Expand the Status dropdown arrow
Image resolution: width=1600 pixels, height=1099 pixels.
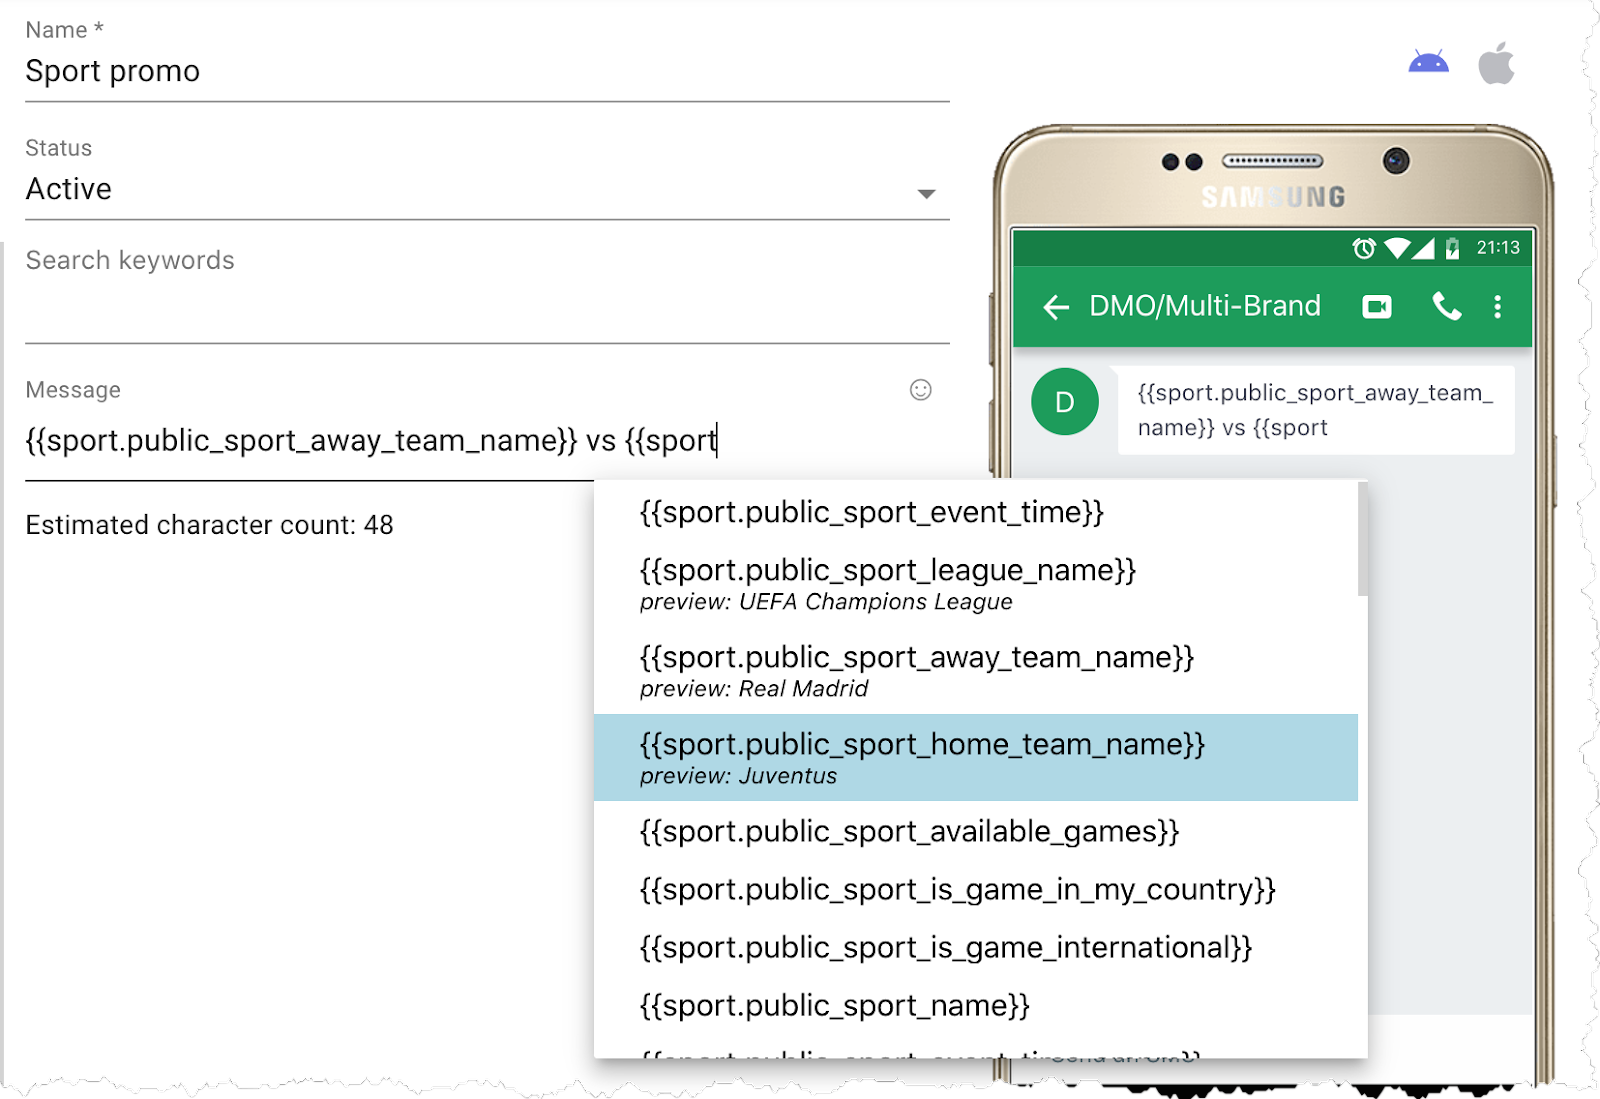click(926, 194)
